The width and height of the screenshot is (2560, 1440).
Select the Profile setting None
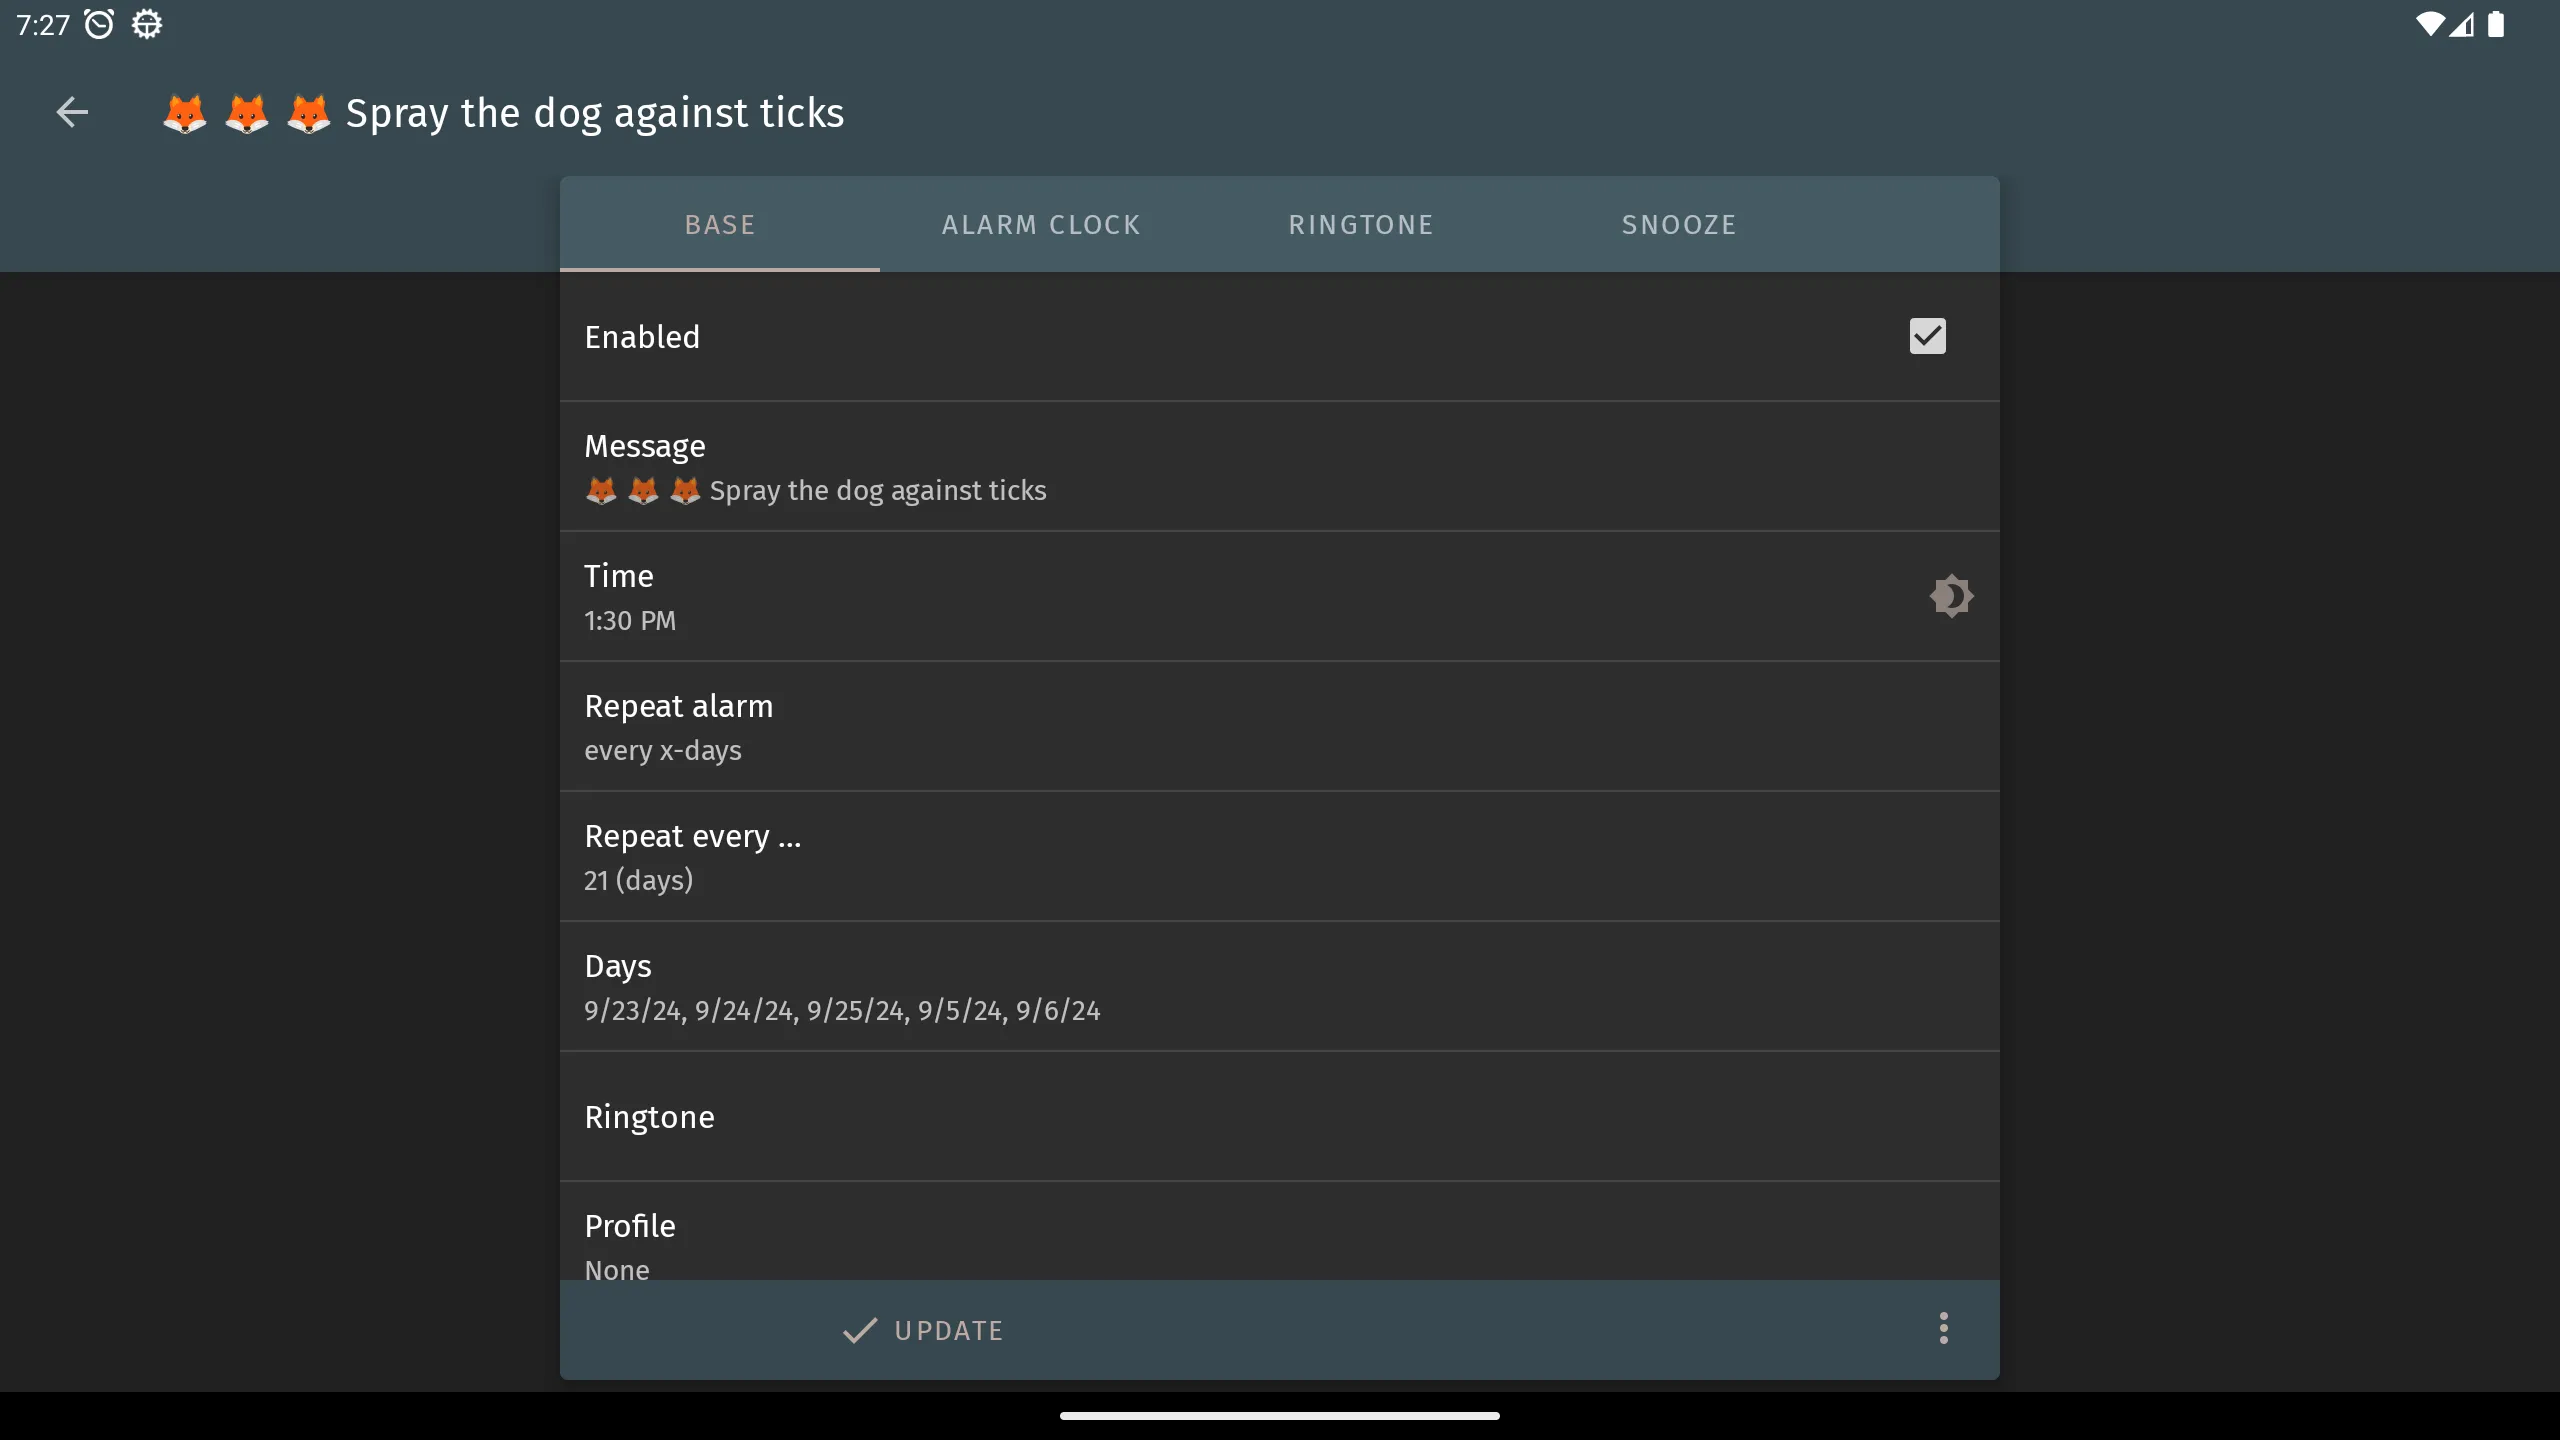(1280, 1232)
